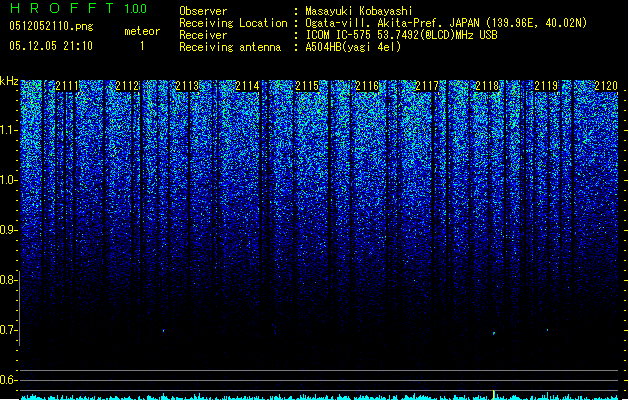This screenshot has width=629, height=400.
Task: Click the meteor label
Action: (142, 31)
